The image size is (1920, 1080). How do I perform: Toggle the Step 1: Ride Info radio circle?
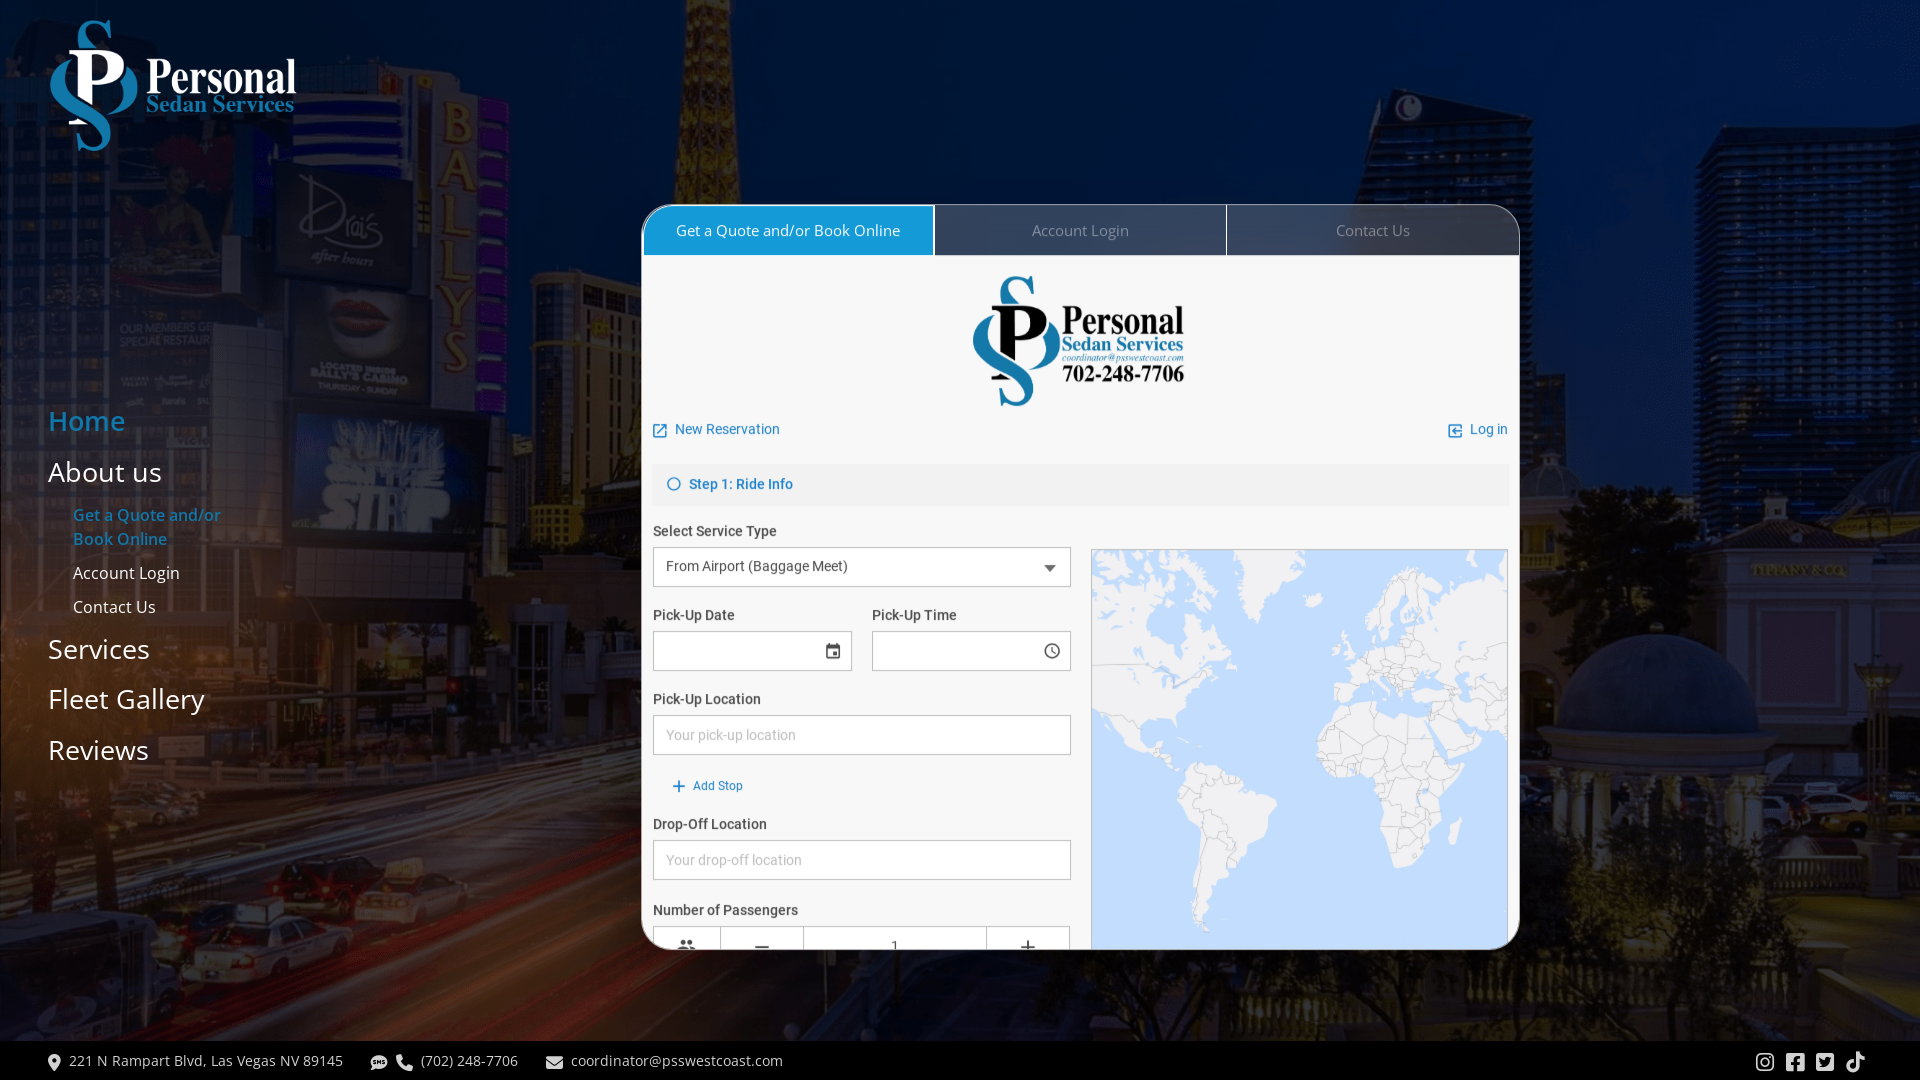coord(674,484)
